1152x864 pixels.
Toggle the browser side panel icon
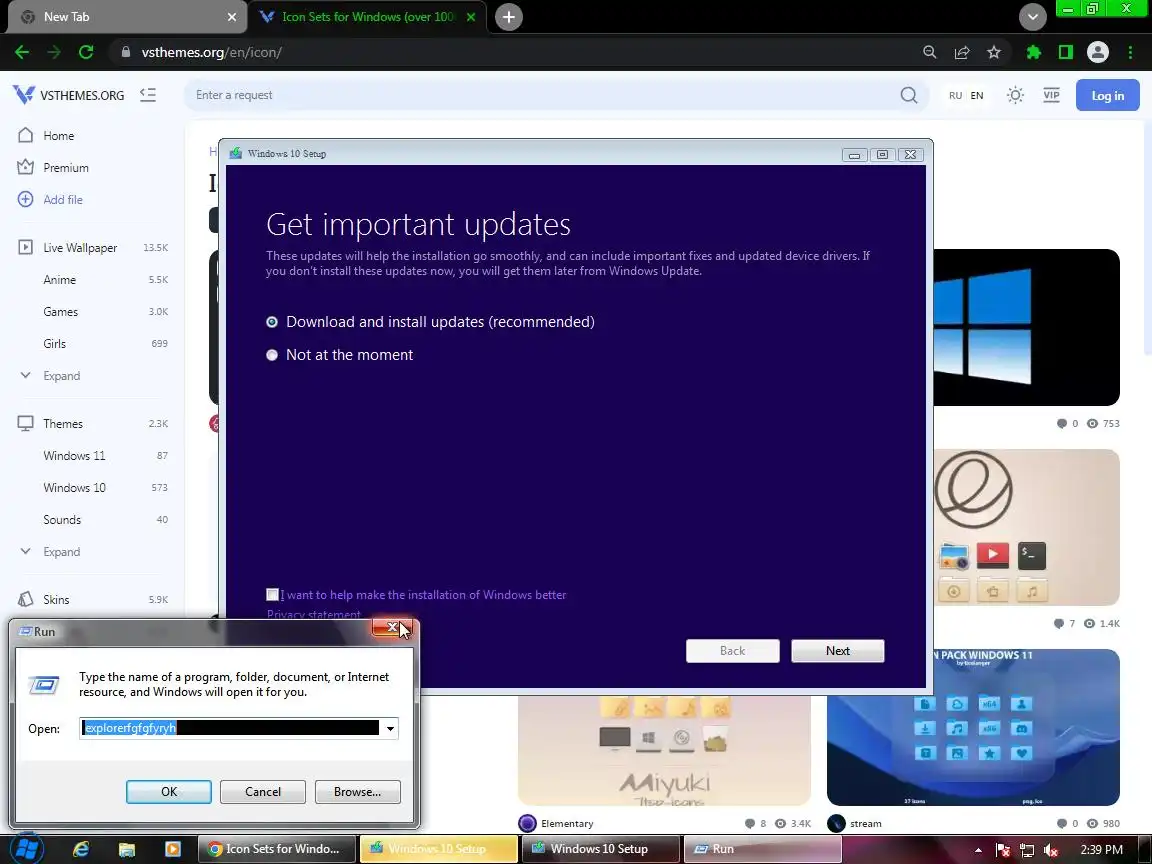pyautogui.click(x=1065, y=52)
